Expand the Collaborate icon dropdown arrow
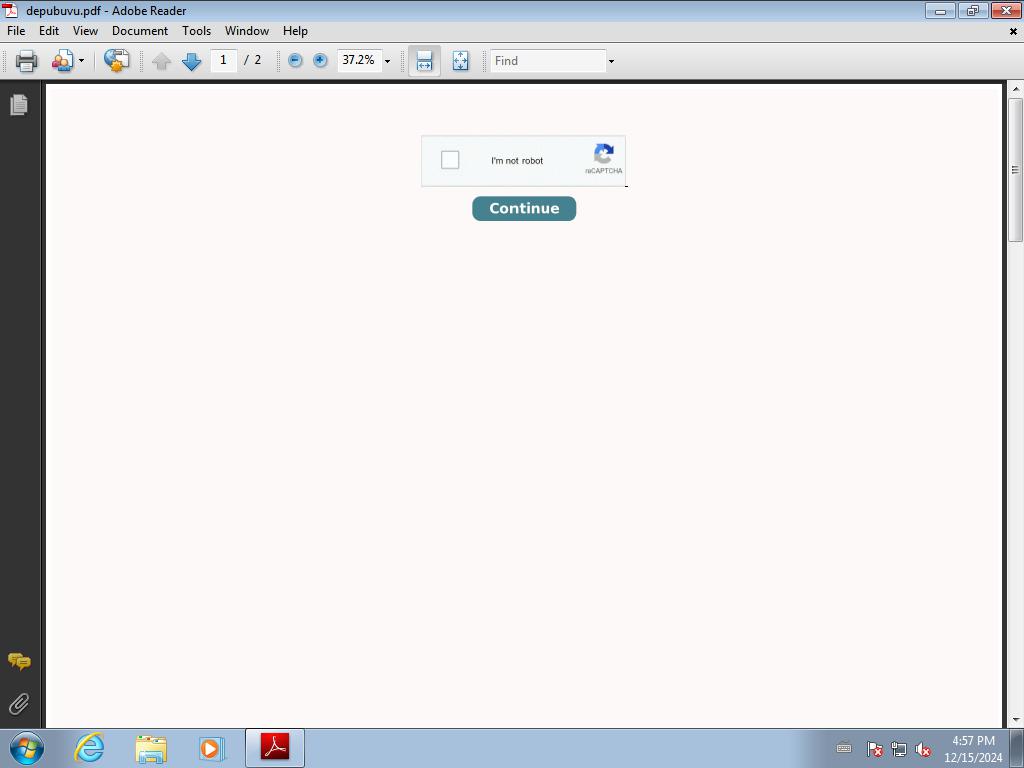Viewport: 1024px width, 768px height. coord(82,61)
